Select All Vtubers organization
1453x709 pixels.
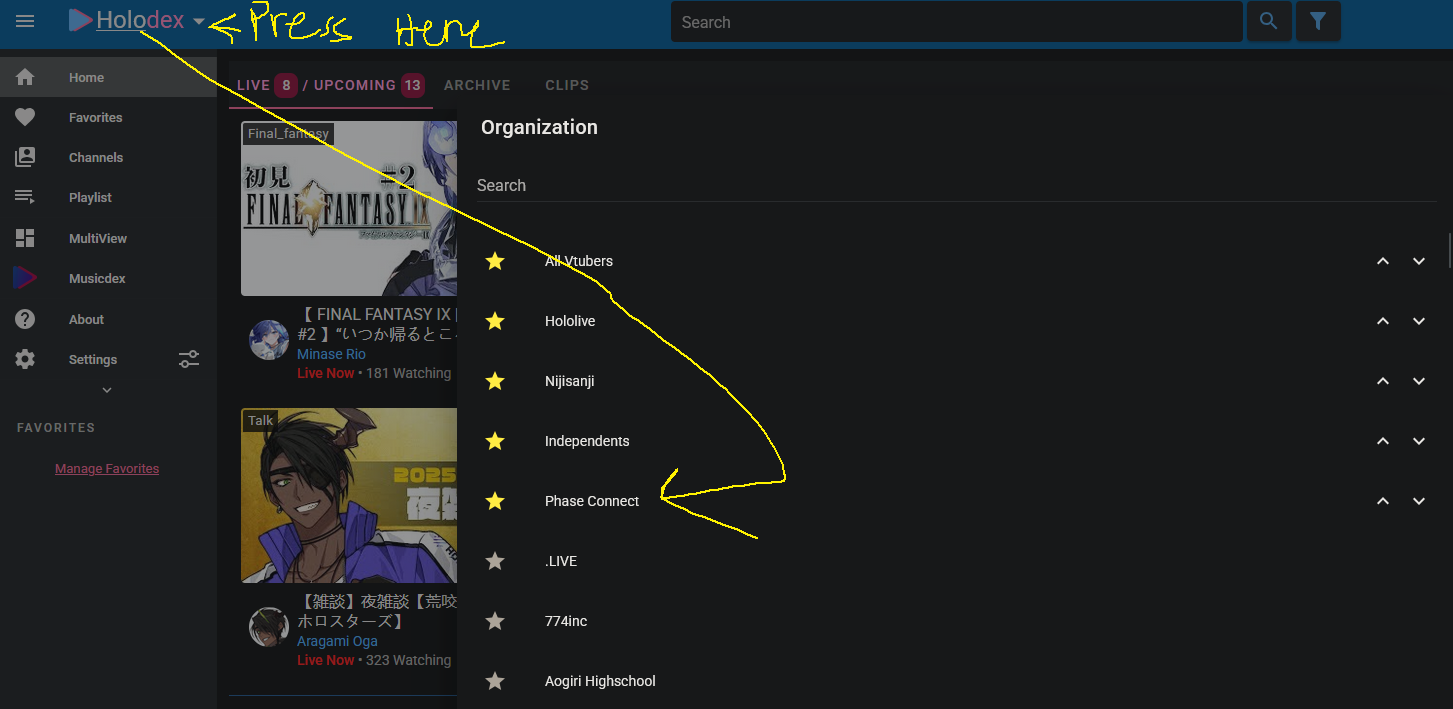579,261
